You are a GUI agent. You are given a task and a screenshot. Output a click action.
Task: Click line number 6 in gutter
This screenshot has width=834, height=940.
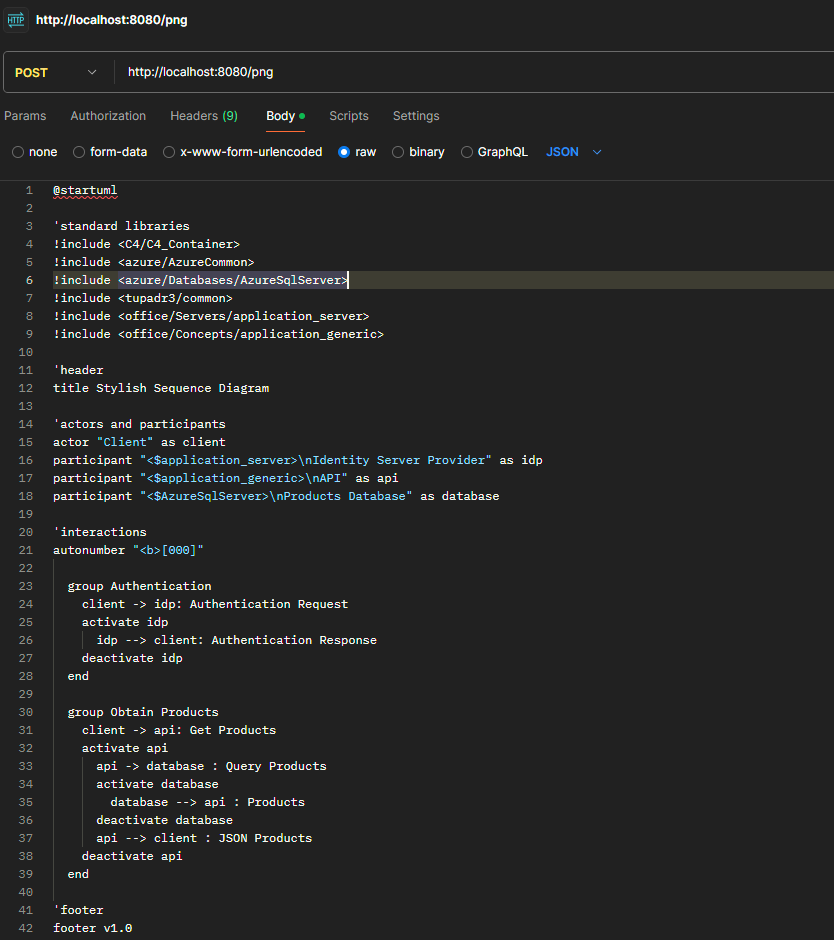coord(29,280)
